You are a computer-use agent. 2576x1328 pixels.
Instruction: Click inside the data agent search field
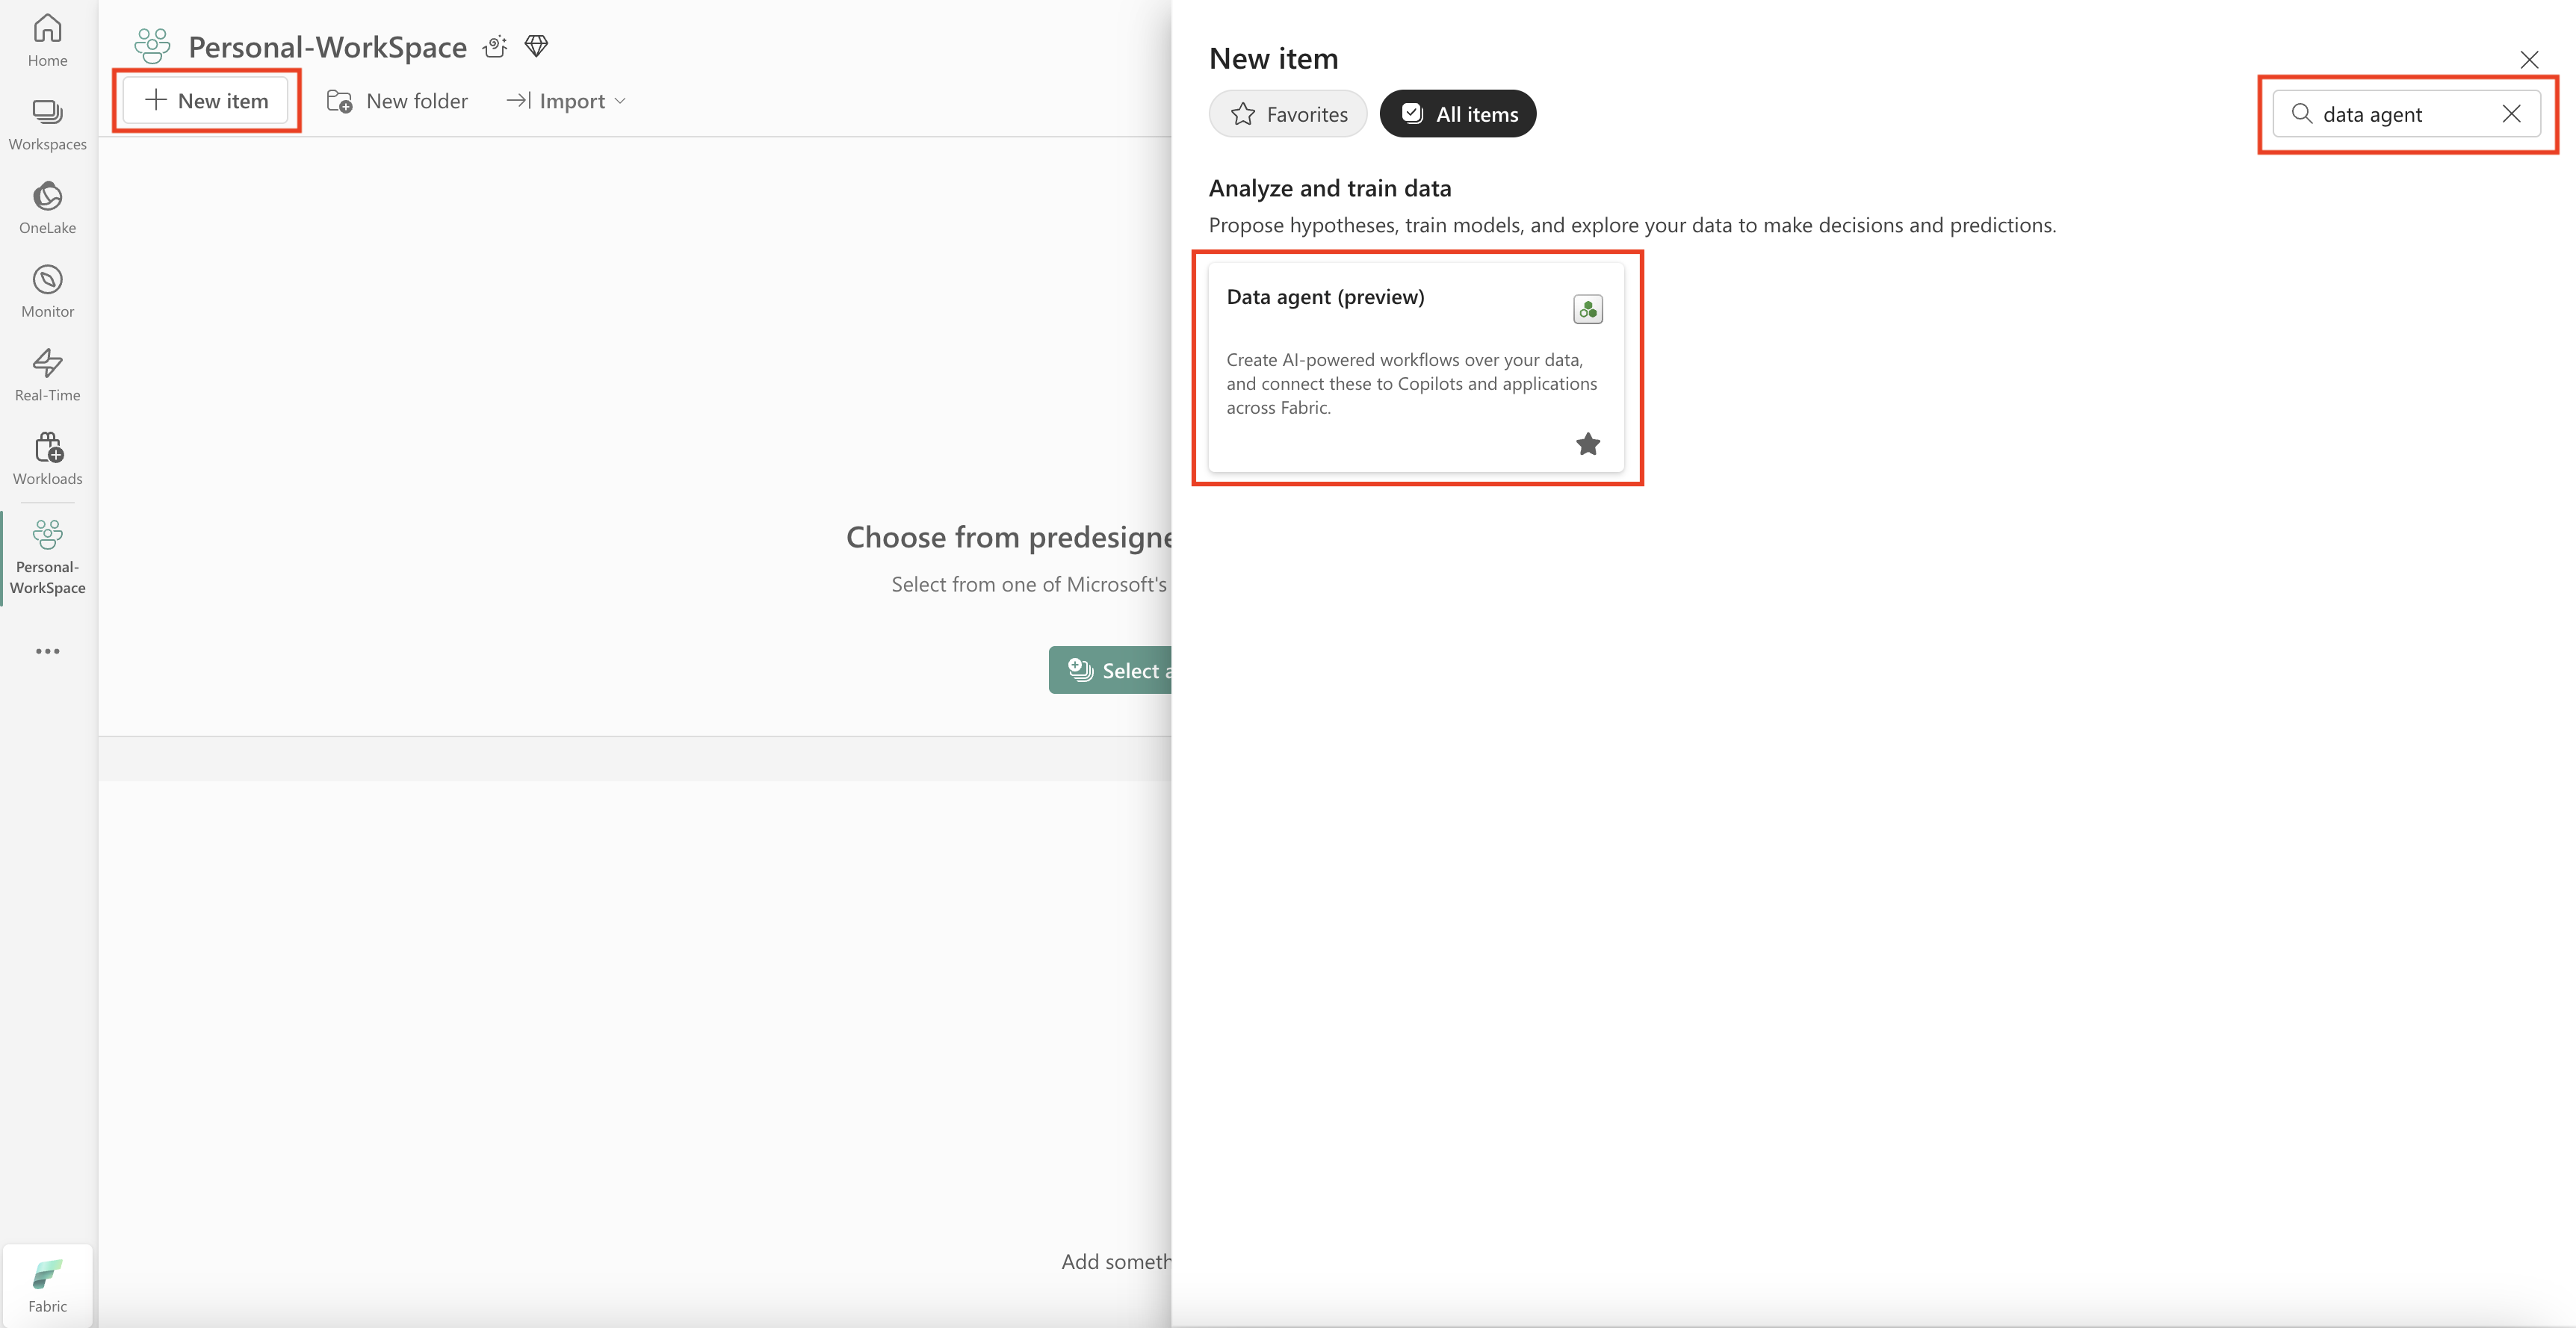click(2400, 114)
